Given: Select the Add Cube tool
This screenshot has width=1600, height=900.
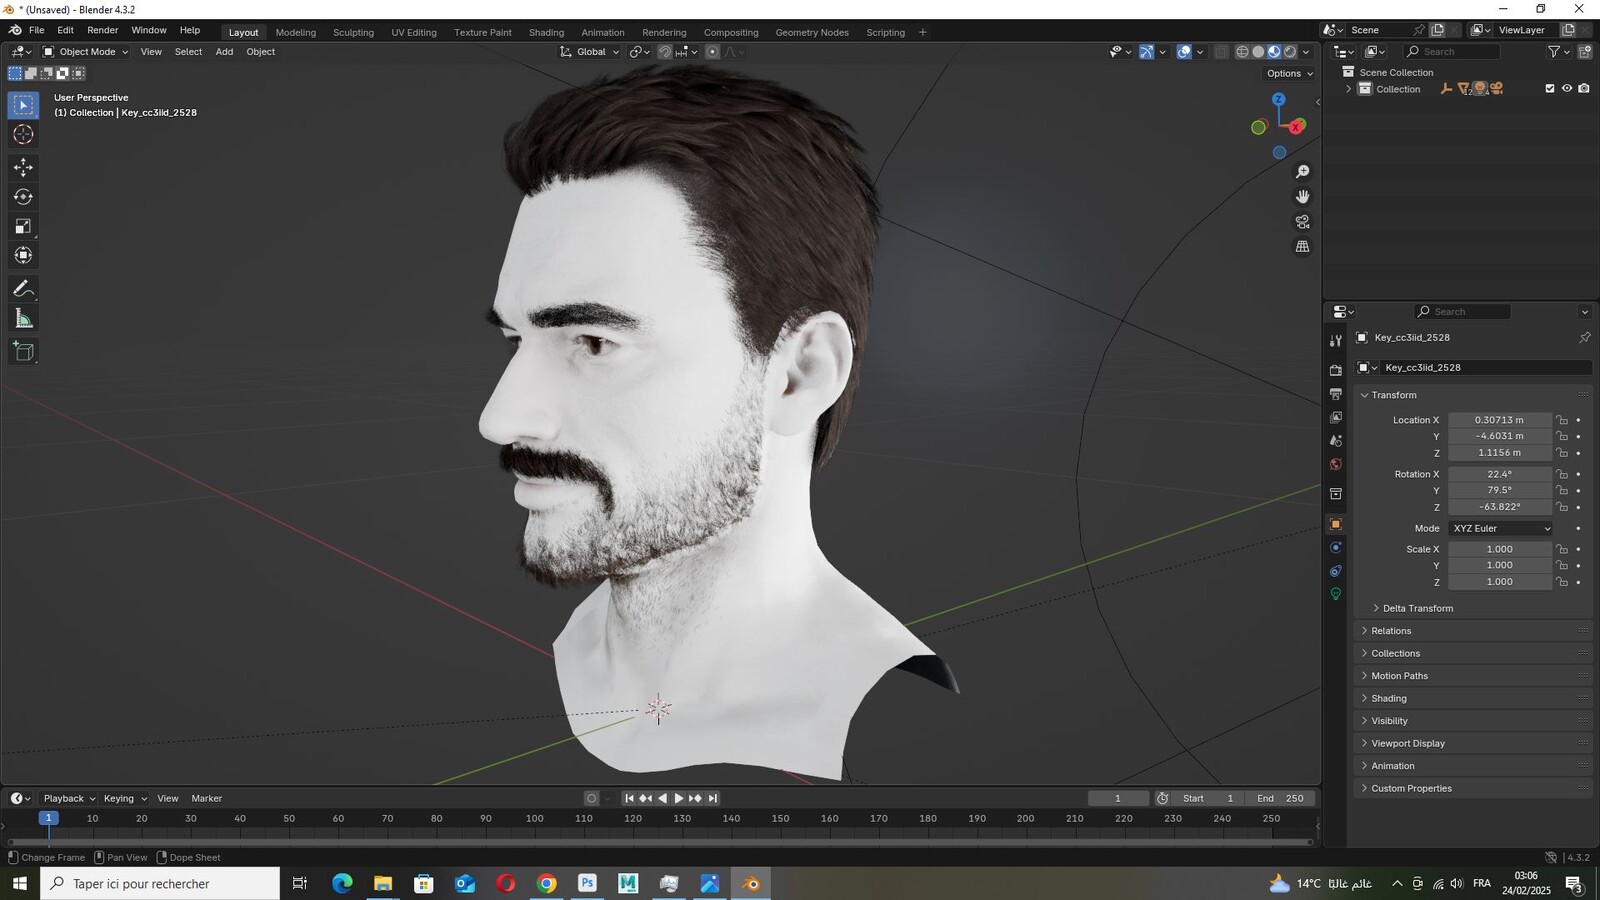Looking at the screenshot, I should pyautogui.click(x=23, y=352).
